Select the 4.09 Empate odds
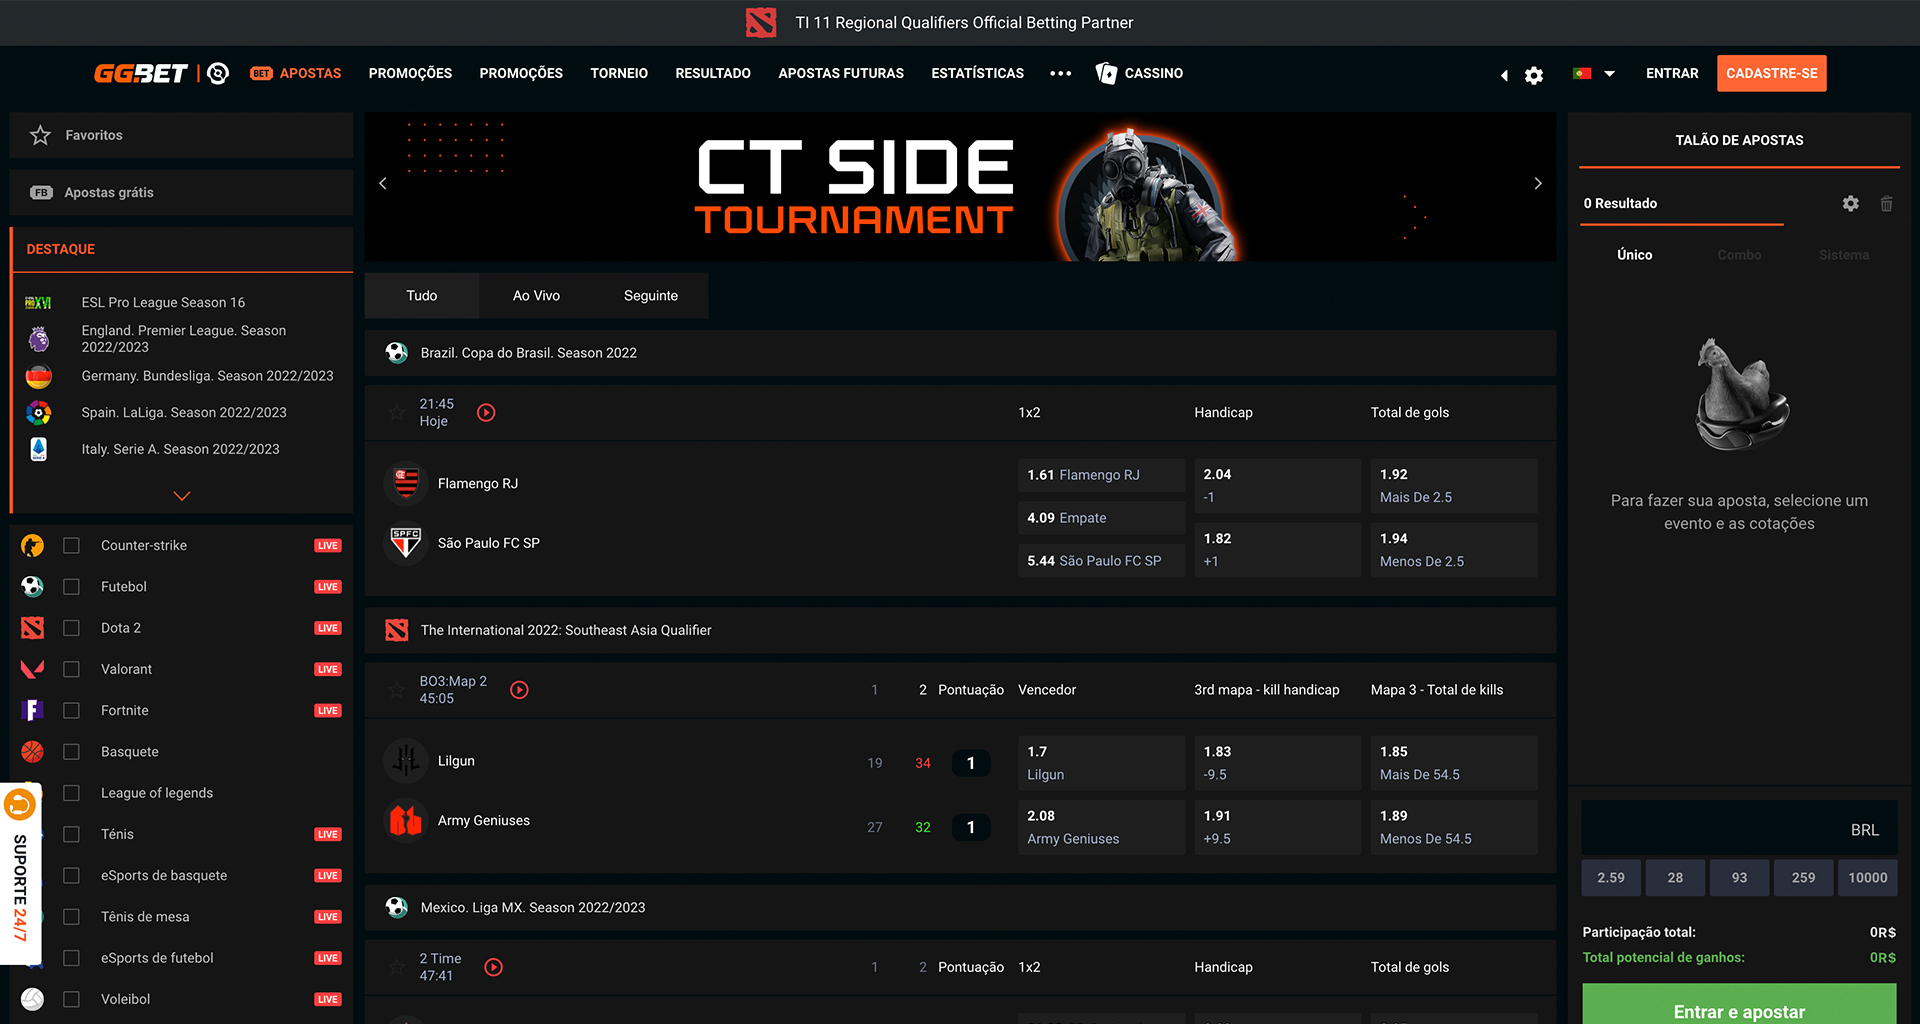 (x=1101, y=518)
